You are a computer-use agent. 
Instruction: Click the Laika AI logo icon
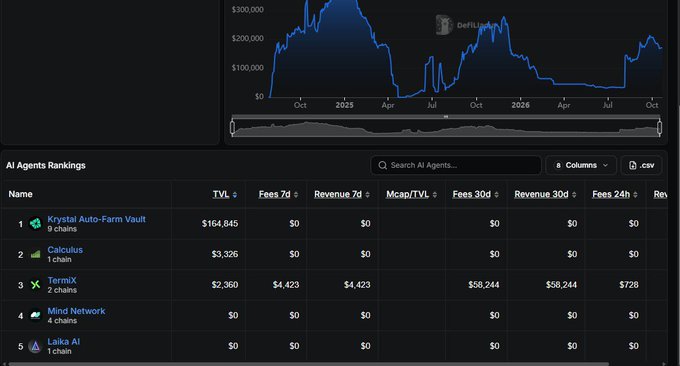click(x=35, y=346)
